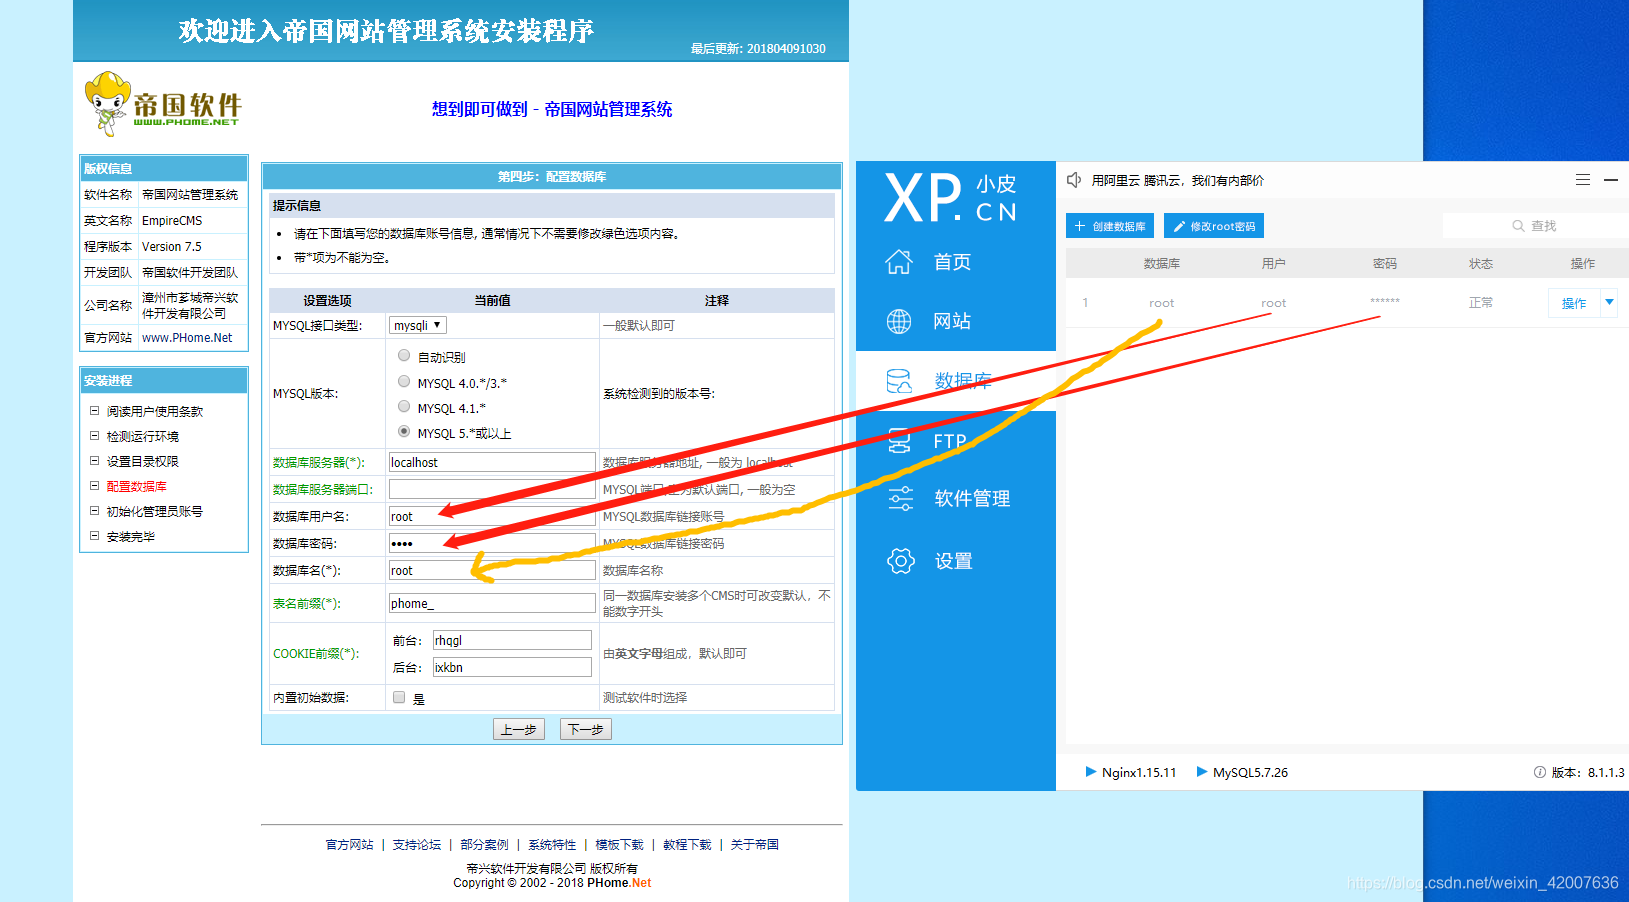Viewport: 1629px width, 902px height.
Task: Click the Nginx1.15.11 play arrow icon
Action: [1091, 772]
